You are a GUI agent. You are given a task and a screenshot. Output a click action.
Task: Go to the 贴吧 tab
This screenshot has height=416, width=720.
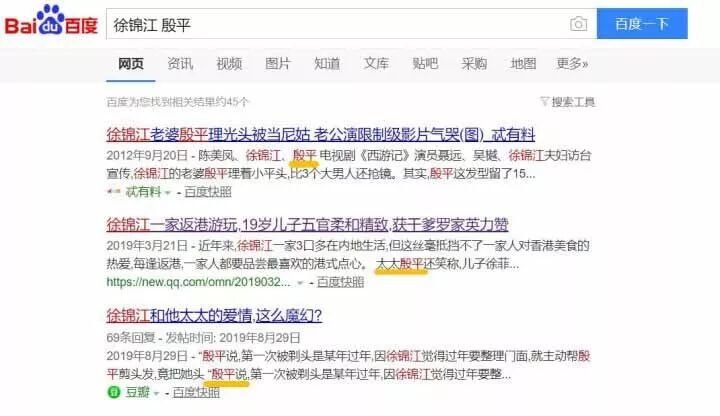pos(425,64)
